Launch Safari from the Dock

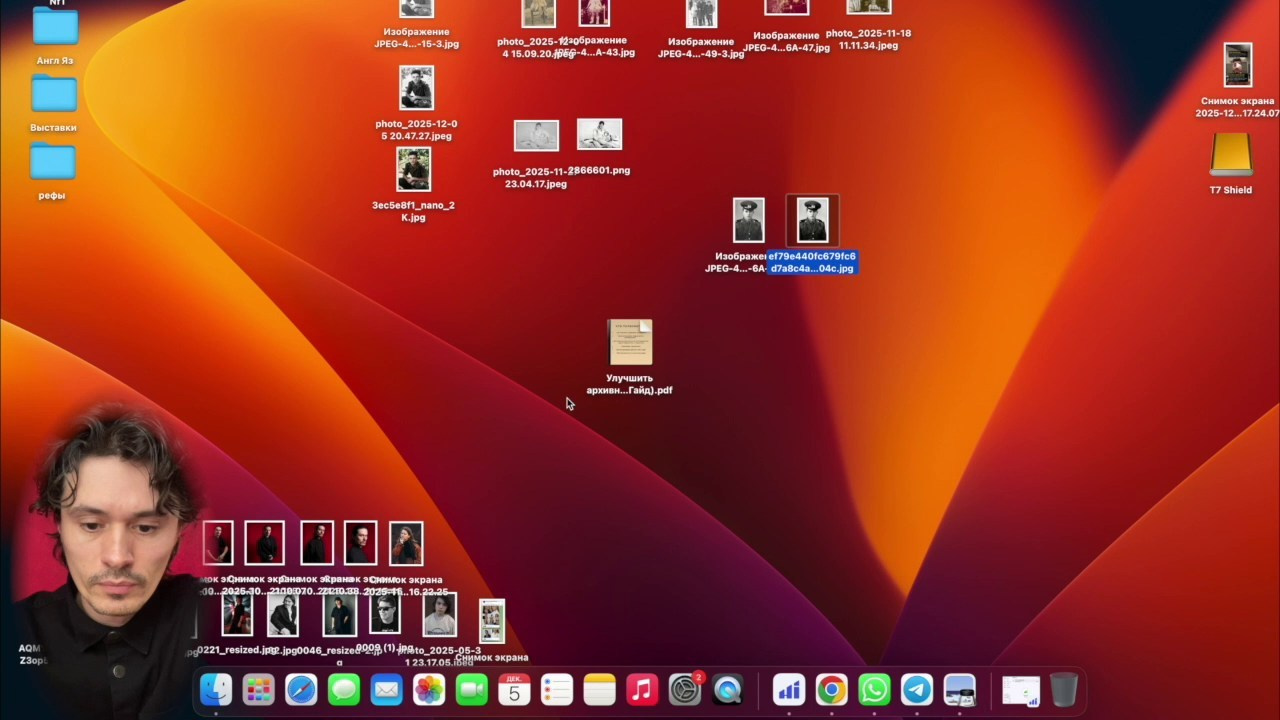coord(301,690)
